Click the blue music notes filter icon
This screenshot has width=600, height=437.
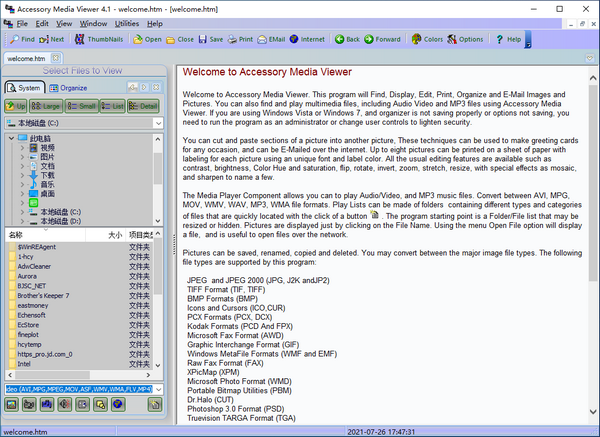pos(47,404)
